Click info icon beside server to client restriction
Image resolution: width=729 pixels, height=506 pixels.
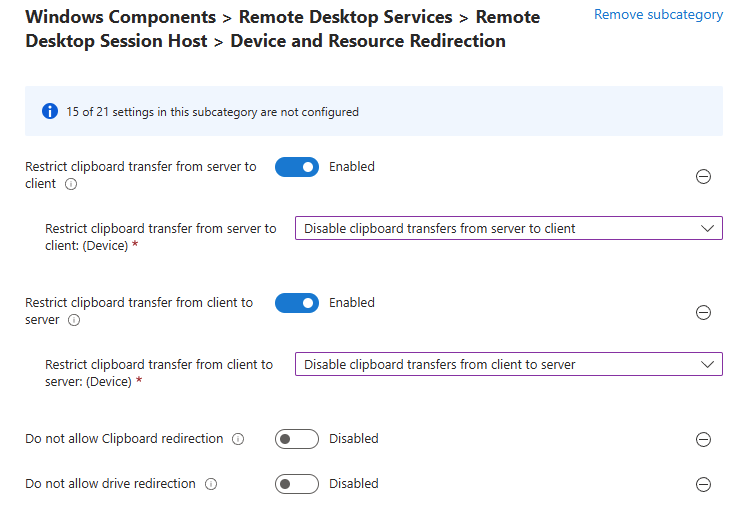point(70,185)
